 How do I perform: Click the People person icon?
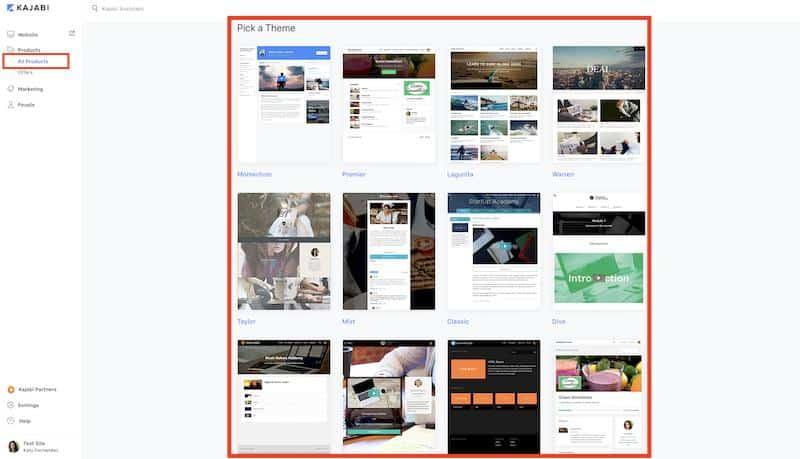pyautogui.click(x=11, y=105)
